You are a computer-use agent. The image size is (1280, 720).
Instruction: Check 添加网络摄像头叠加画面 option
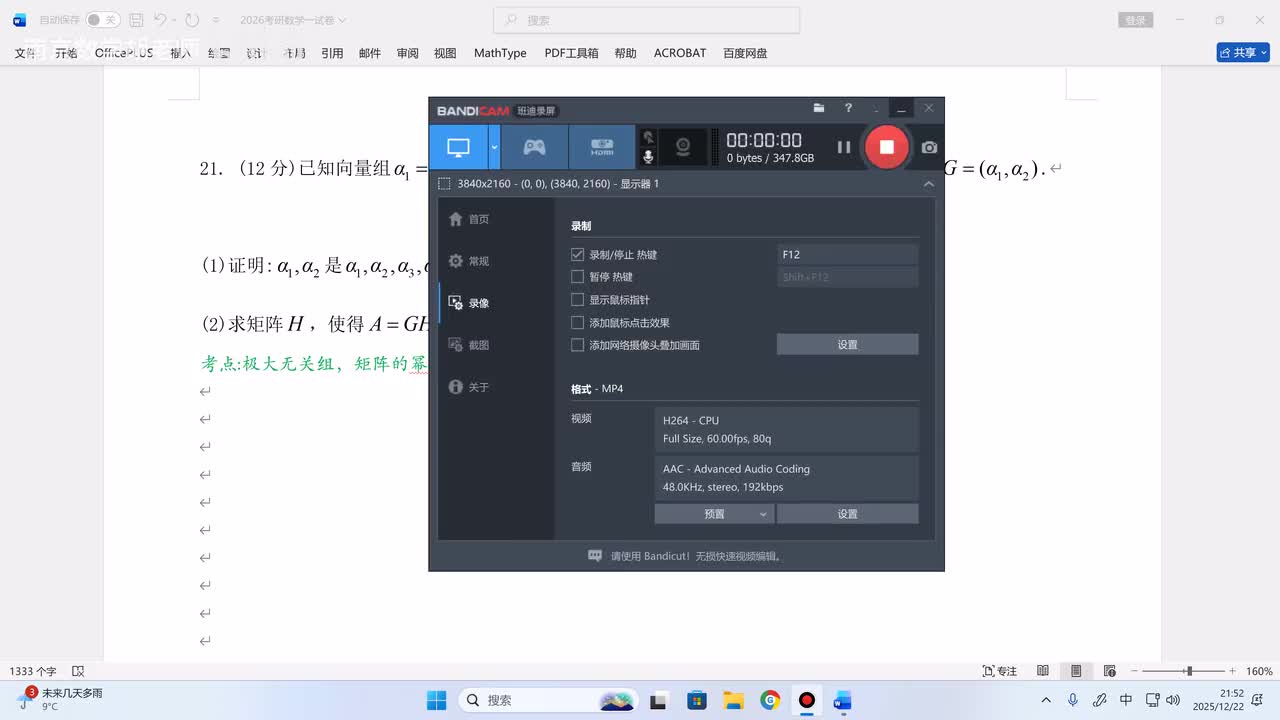click(x=577, y=345)
